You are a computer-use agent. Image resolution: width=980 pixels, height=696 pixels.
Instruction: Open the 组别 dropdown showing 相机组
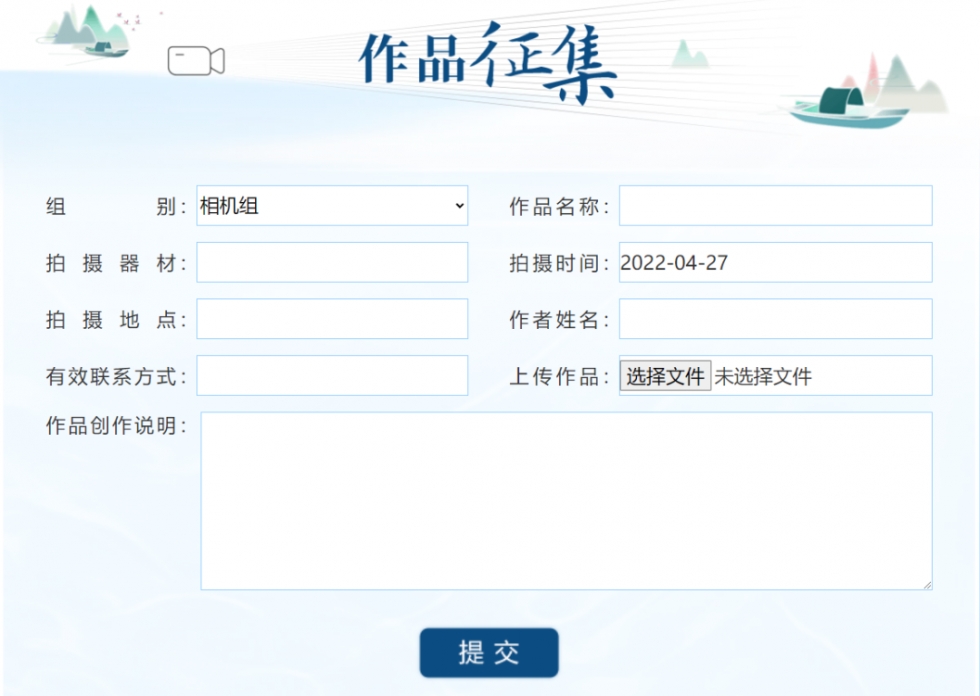point(332,206)
